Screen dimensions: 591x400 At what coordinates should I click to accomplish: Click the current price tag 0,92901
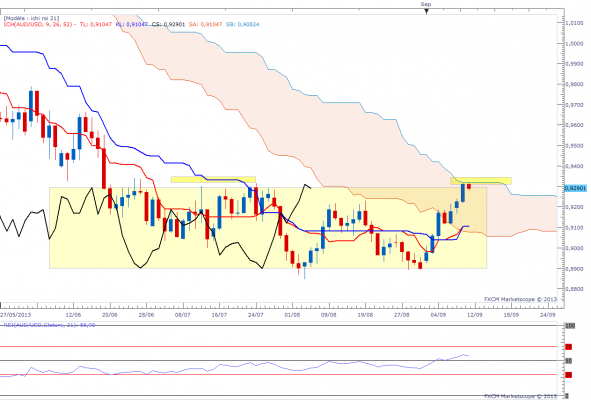pyautogui.click(x=576, y=188)
